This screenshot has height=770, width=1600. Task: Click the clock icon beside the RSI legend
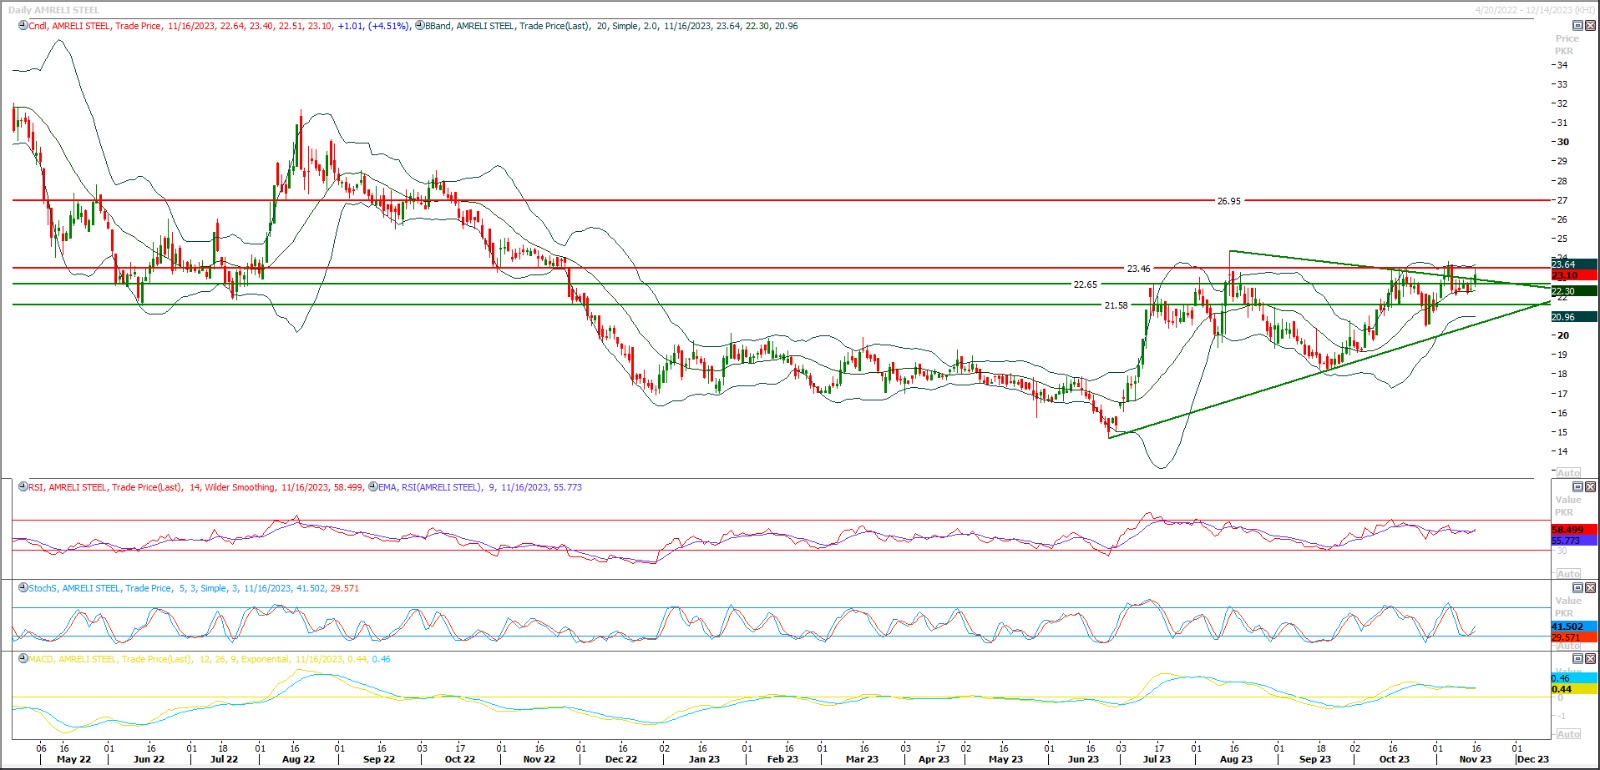pos(23,487)
